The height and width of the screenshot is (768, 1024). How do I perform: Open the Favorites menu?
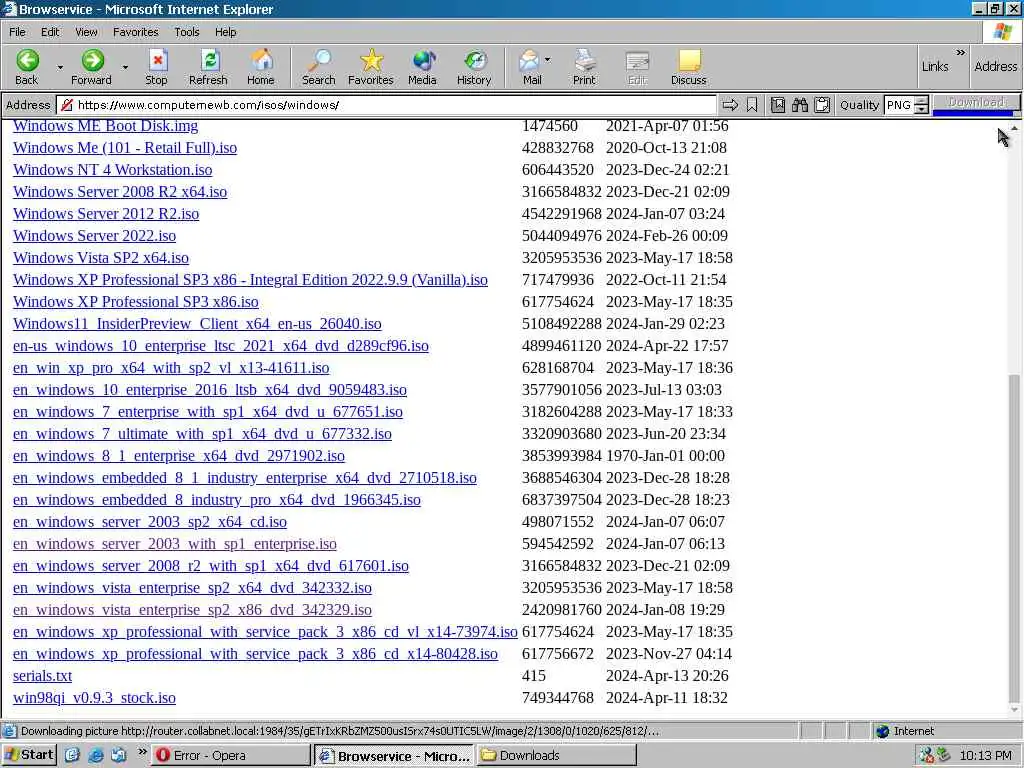[135, 32]
